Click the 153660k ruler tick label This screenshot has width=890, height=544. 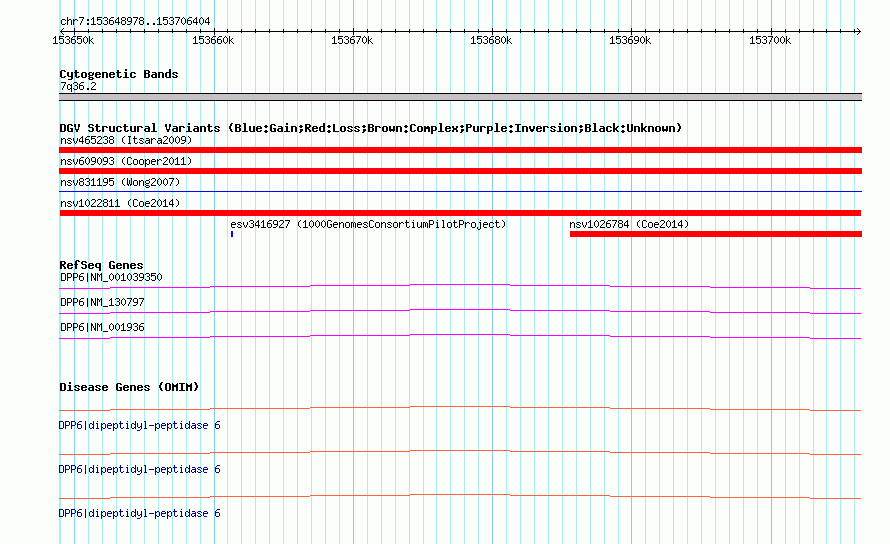(x=213, y=40)
